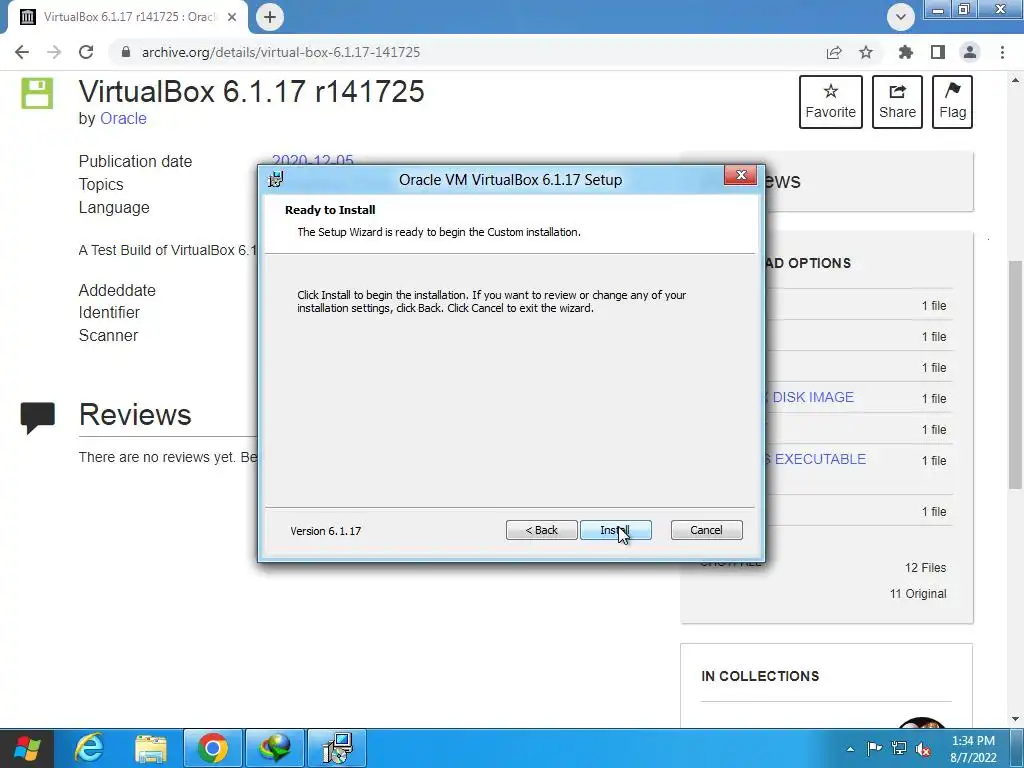
Task: Open a new Chrome tab
Action: coord(270,17)
